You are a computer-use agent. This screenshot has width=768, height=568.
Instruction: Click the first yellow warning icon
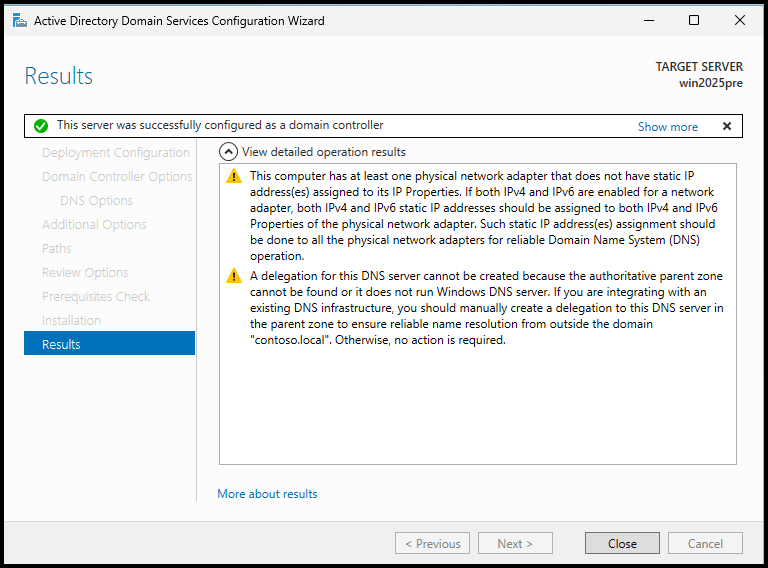pos(234,176)
